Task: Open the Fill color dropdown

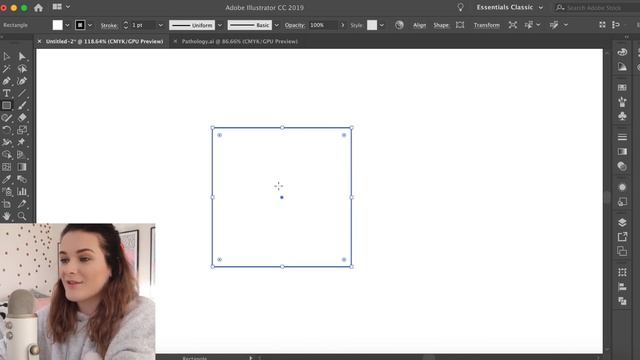Action: click(67, 25)
